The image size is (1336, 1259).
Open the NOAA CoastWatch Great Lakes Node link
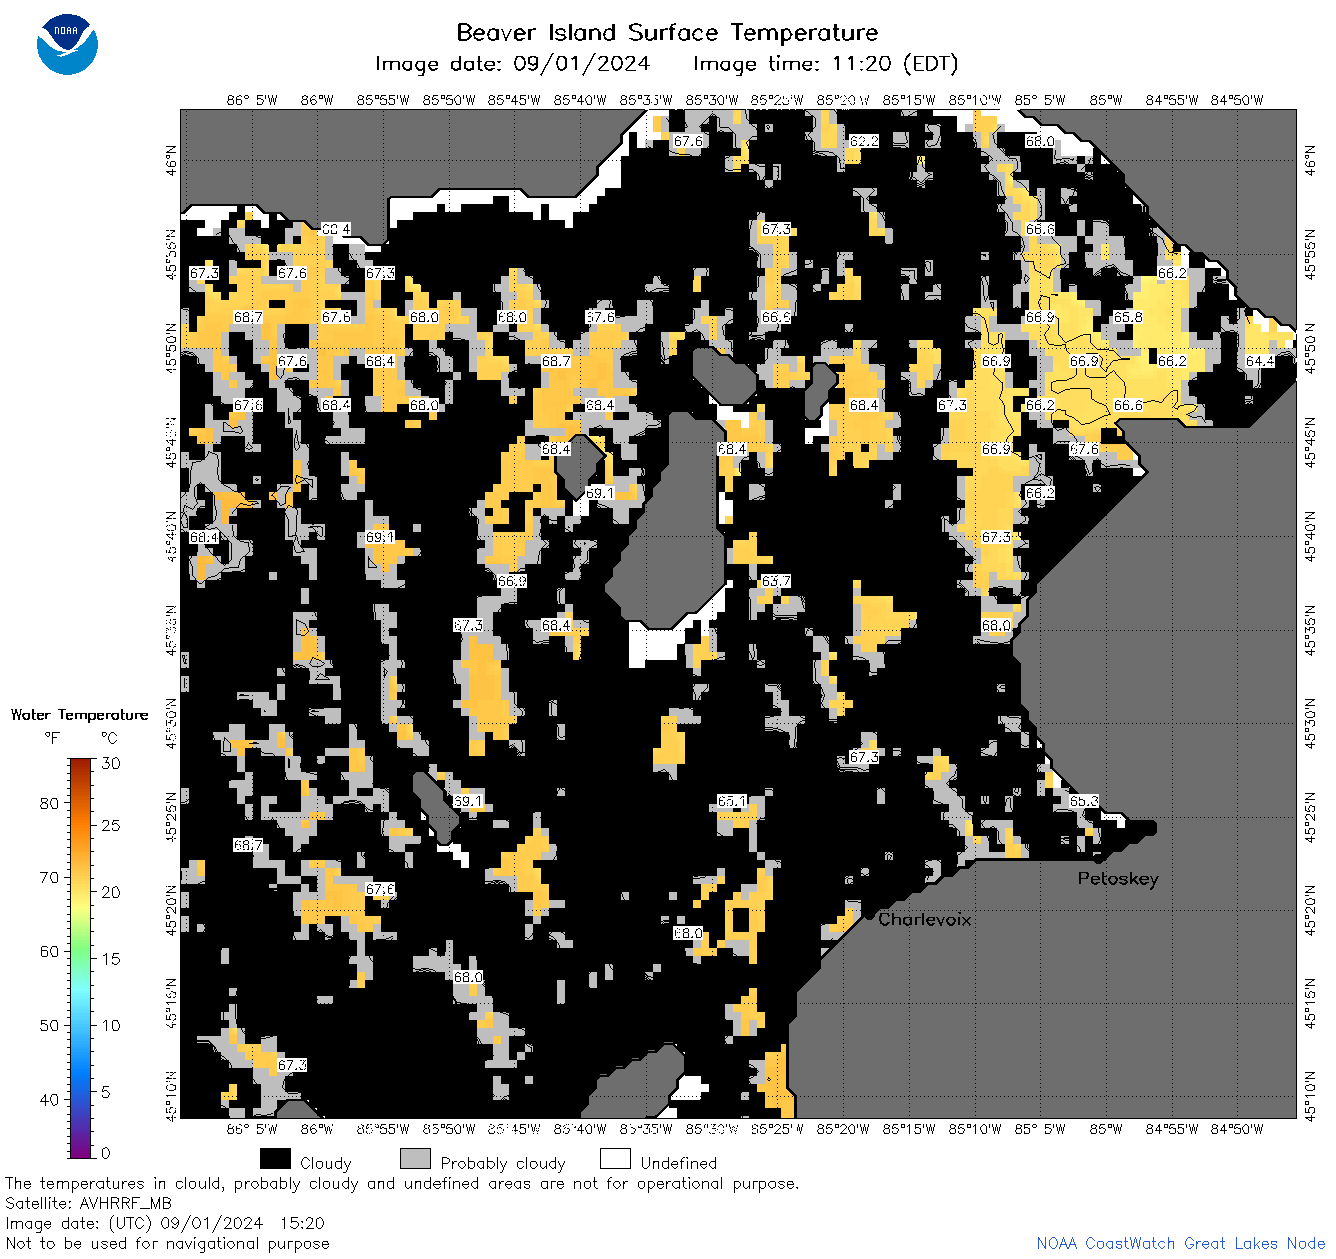coord(1181,1243)
